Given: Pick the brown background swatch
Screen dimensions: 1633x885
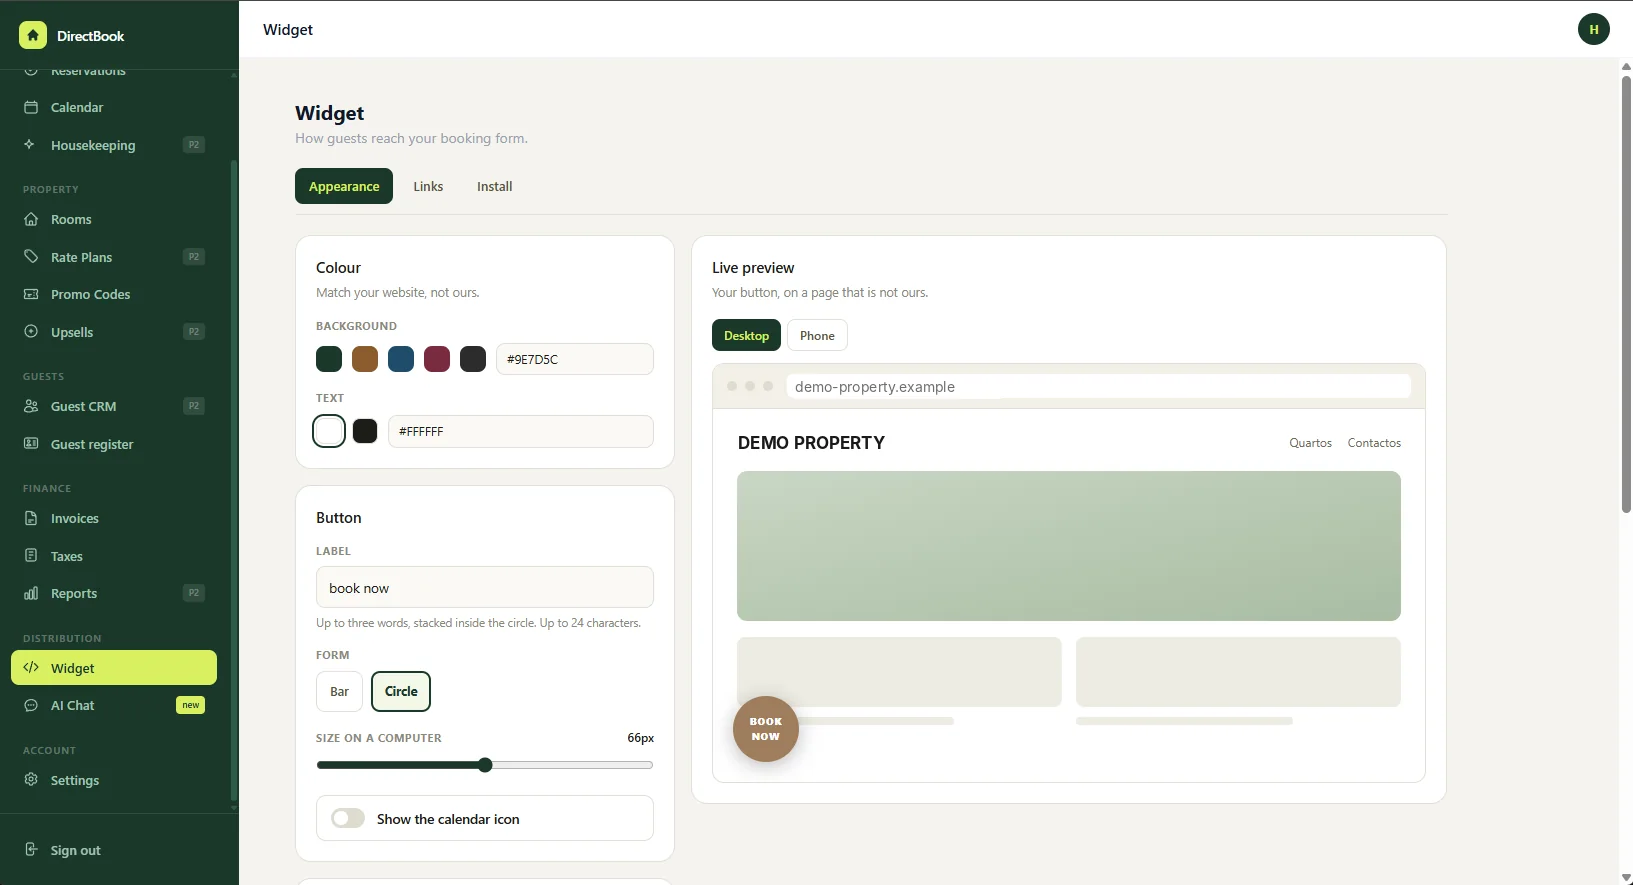Looking at the screenshot, I should click(365, 359).
